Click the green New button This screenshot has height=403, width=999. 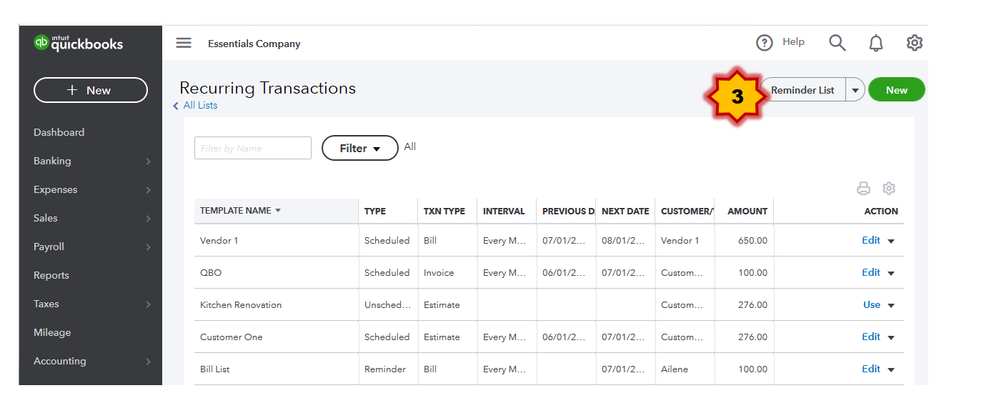[896, 90]
